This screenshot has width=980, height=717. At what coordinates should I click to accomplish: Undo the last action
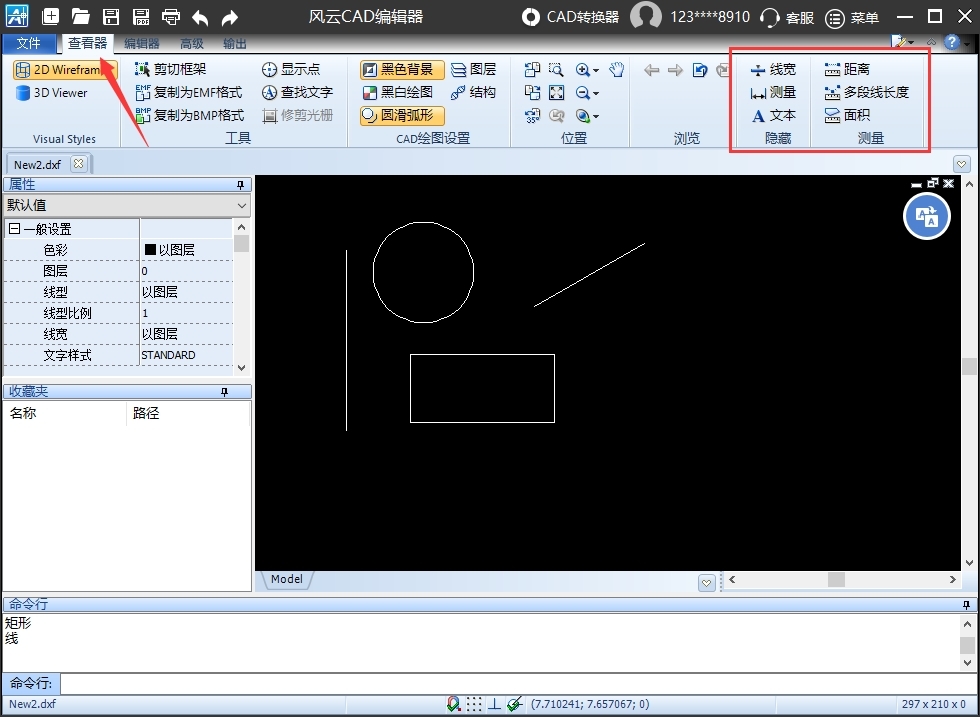tap(201, 17)
